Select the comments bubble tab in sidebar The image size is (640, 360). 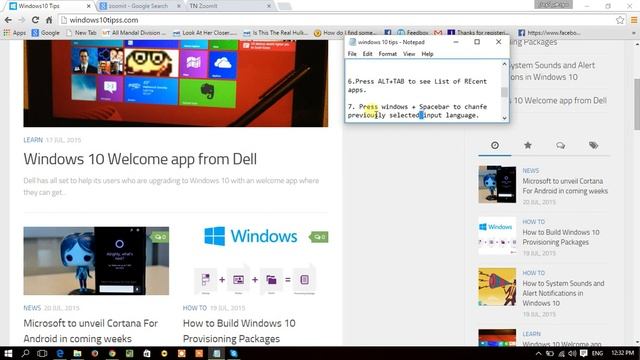click(560, 145)
